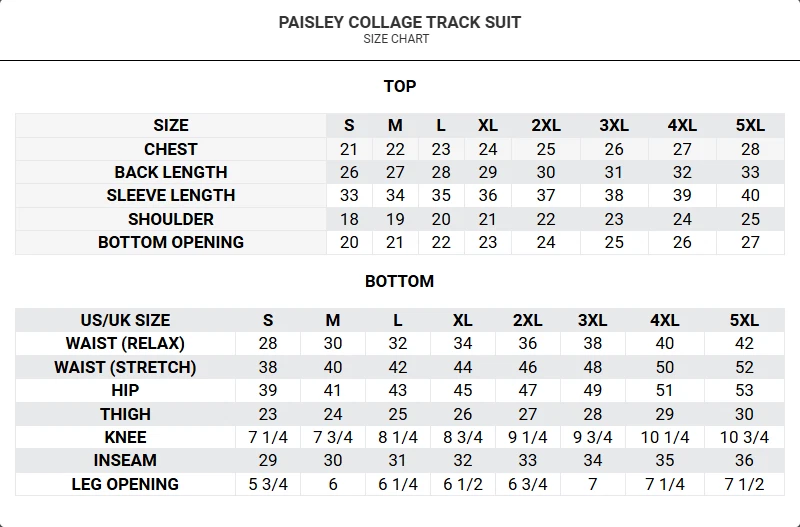The height and width of the screenshot is (527, 800).
Task: Click the THIGH row label
Action: [x=125, y=414]
